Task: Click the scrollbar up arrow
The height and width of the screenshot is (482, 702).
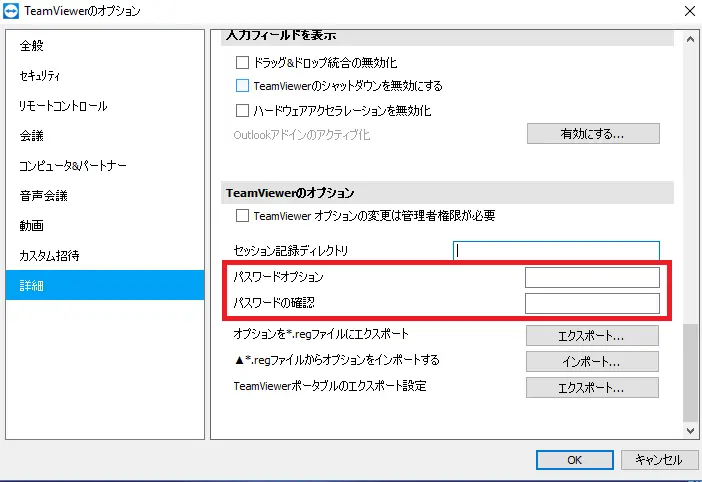Action: pyautogui.click(x=690, y=39)
